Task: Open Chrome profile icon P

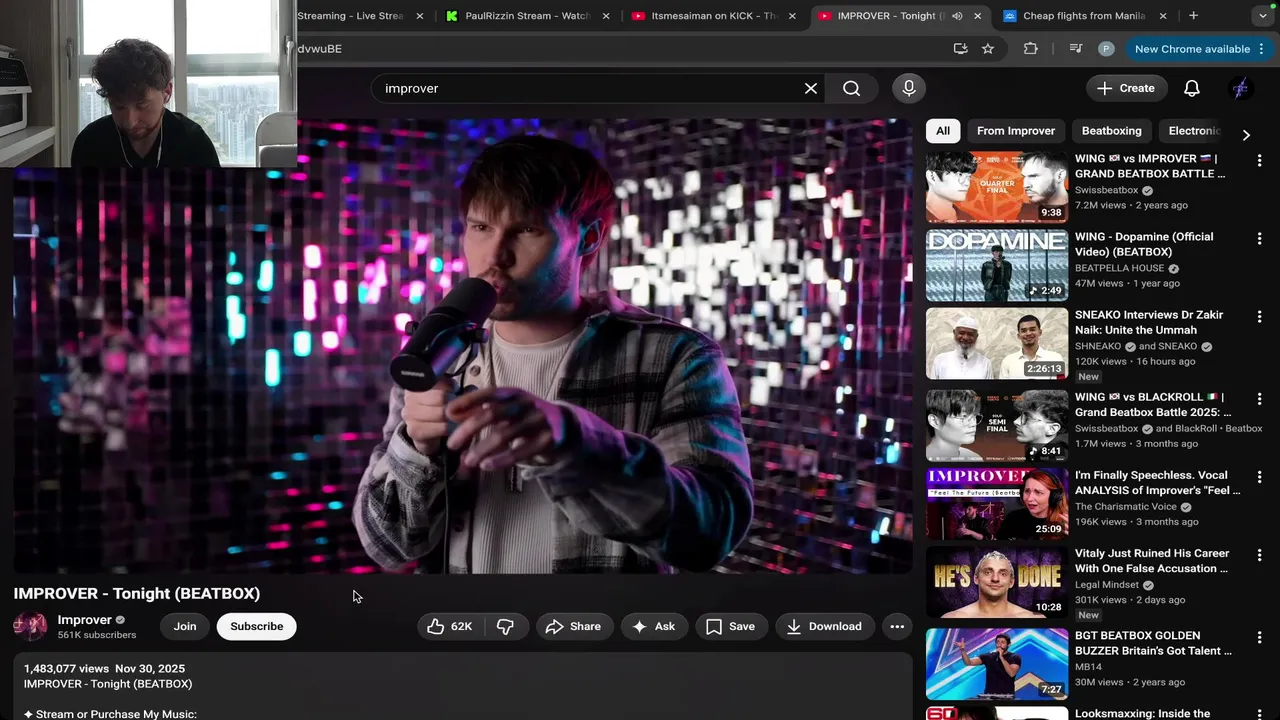Action: (1106, 48)
